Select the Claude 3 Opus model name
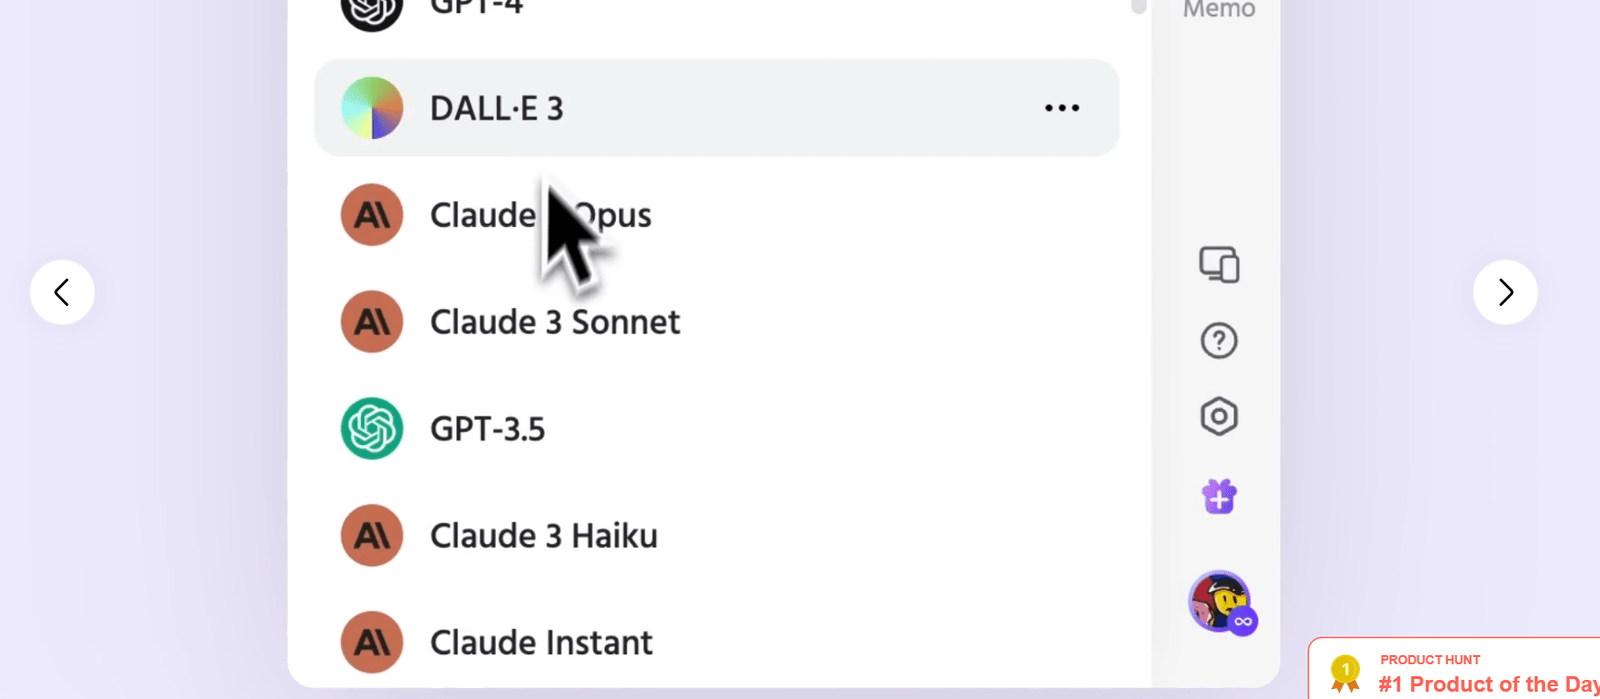1600x699 pixels. (540, 215)
